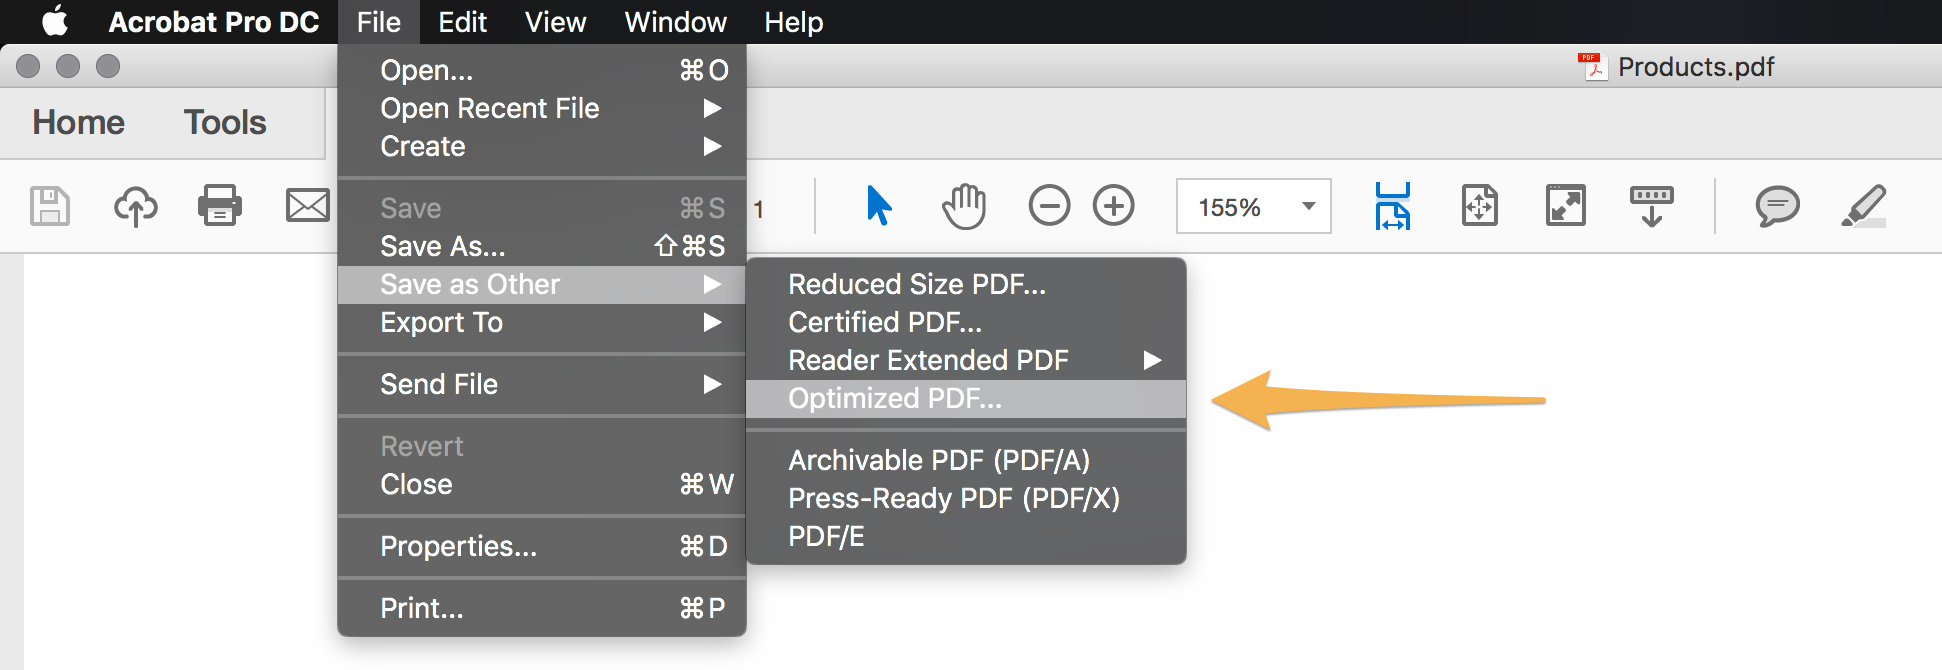Select Archivable PDF (PDF/A) option
This screenshot has width=1942, height=670.
point(966,460)
